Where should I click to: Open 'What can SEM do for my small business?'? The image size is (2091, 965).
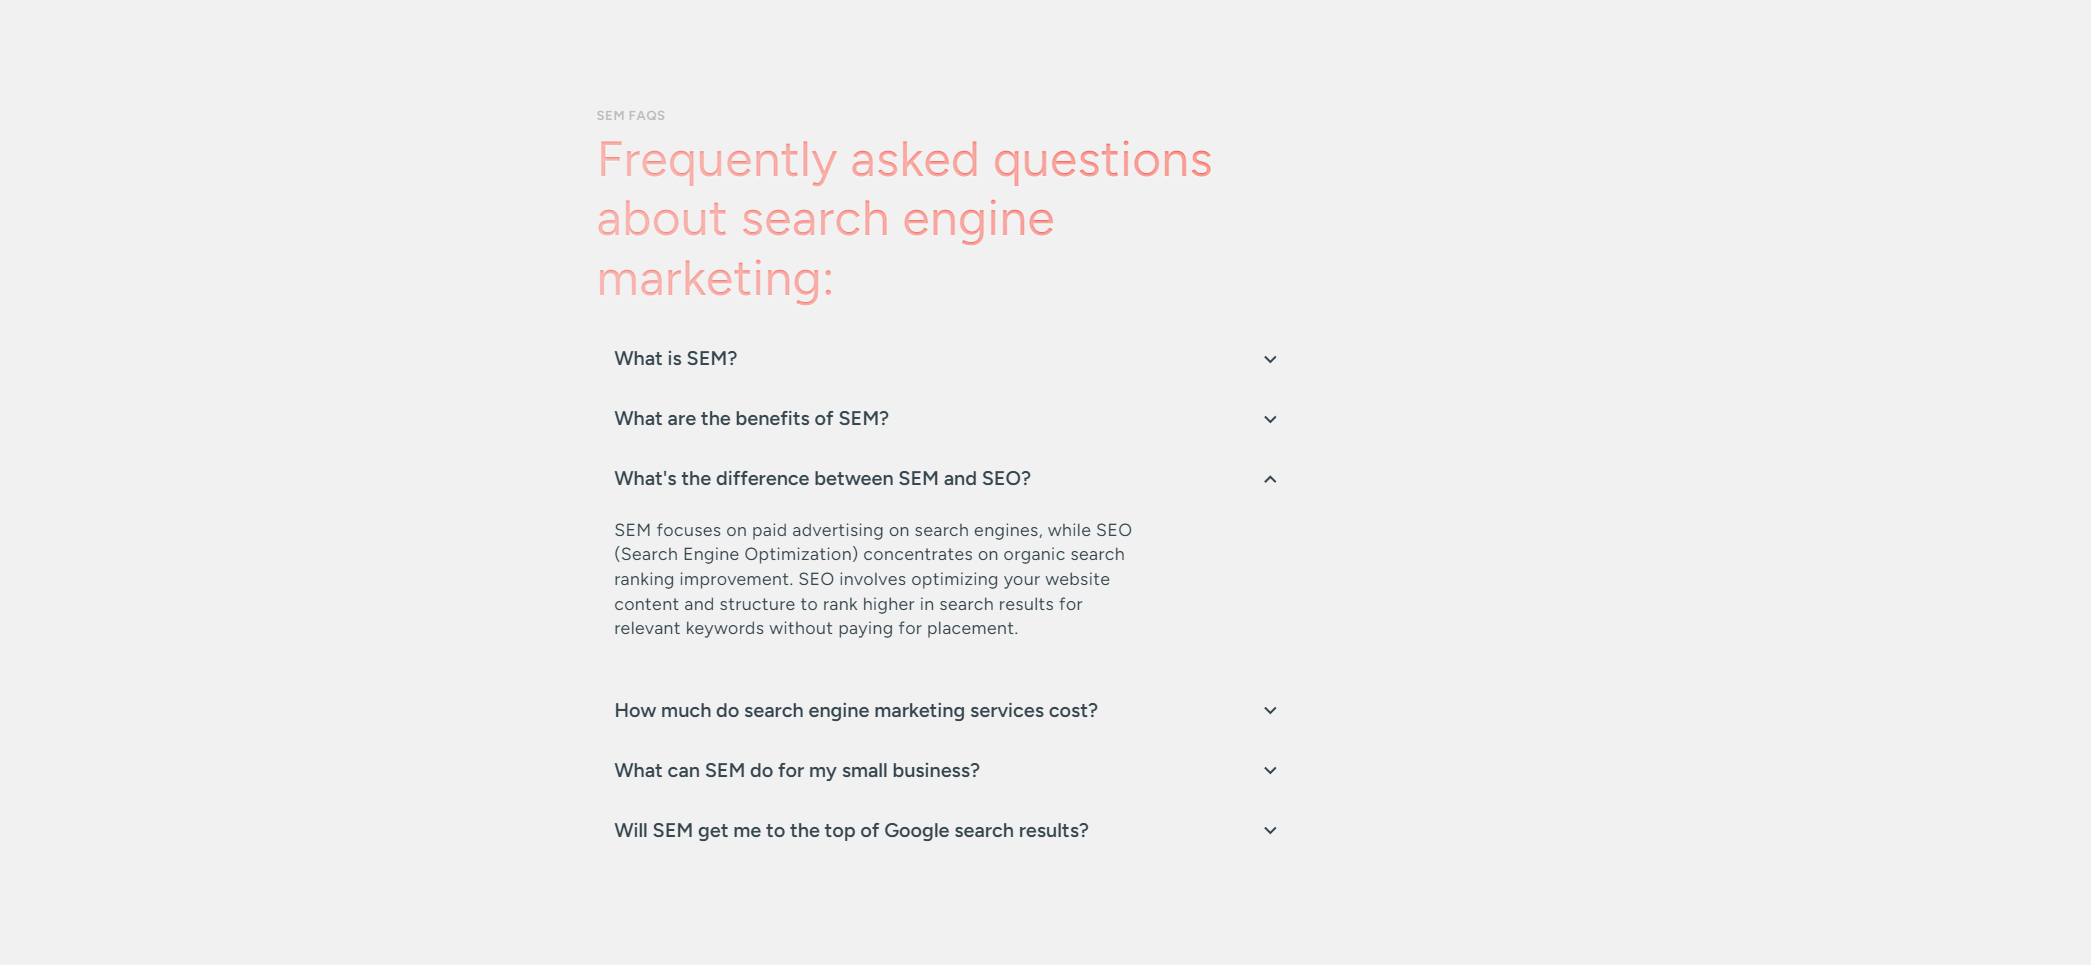[x=945, y=771]
